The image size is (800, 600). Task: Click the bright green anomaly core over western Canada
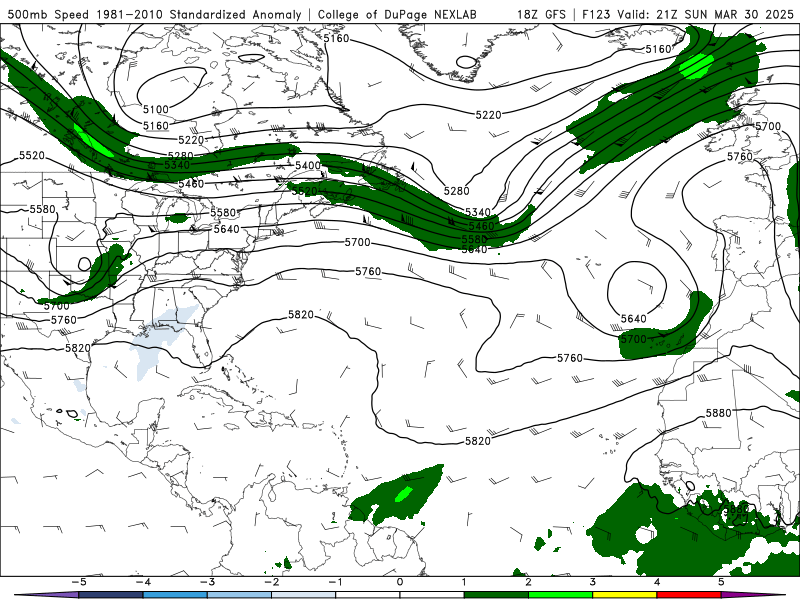93,139
